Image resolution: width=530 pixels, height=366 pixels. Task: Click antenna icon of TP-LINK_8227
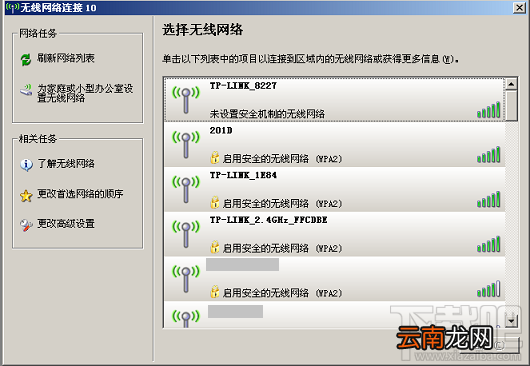[186, 100]
